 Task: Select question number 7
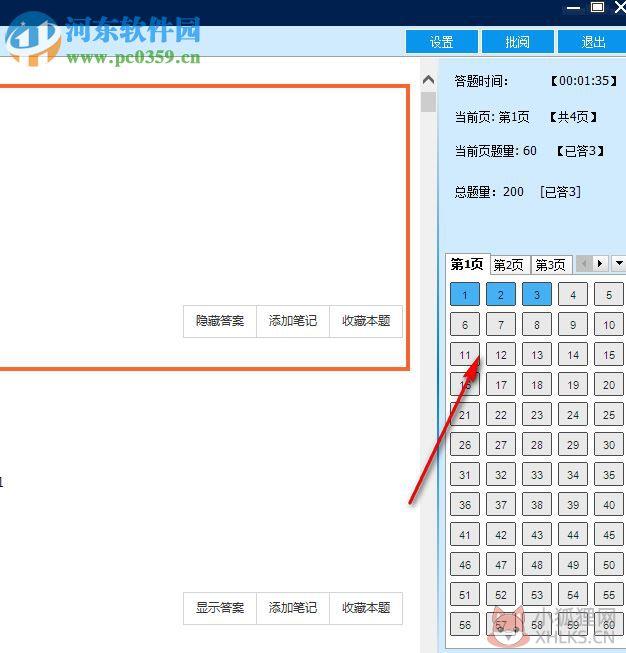501,325
